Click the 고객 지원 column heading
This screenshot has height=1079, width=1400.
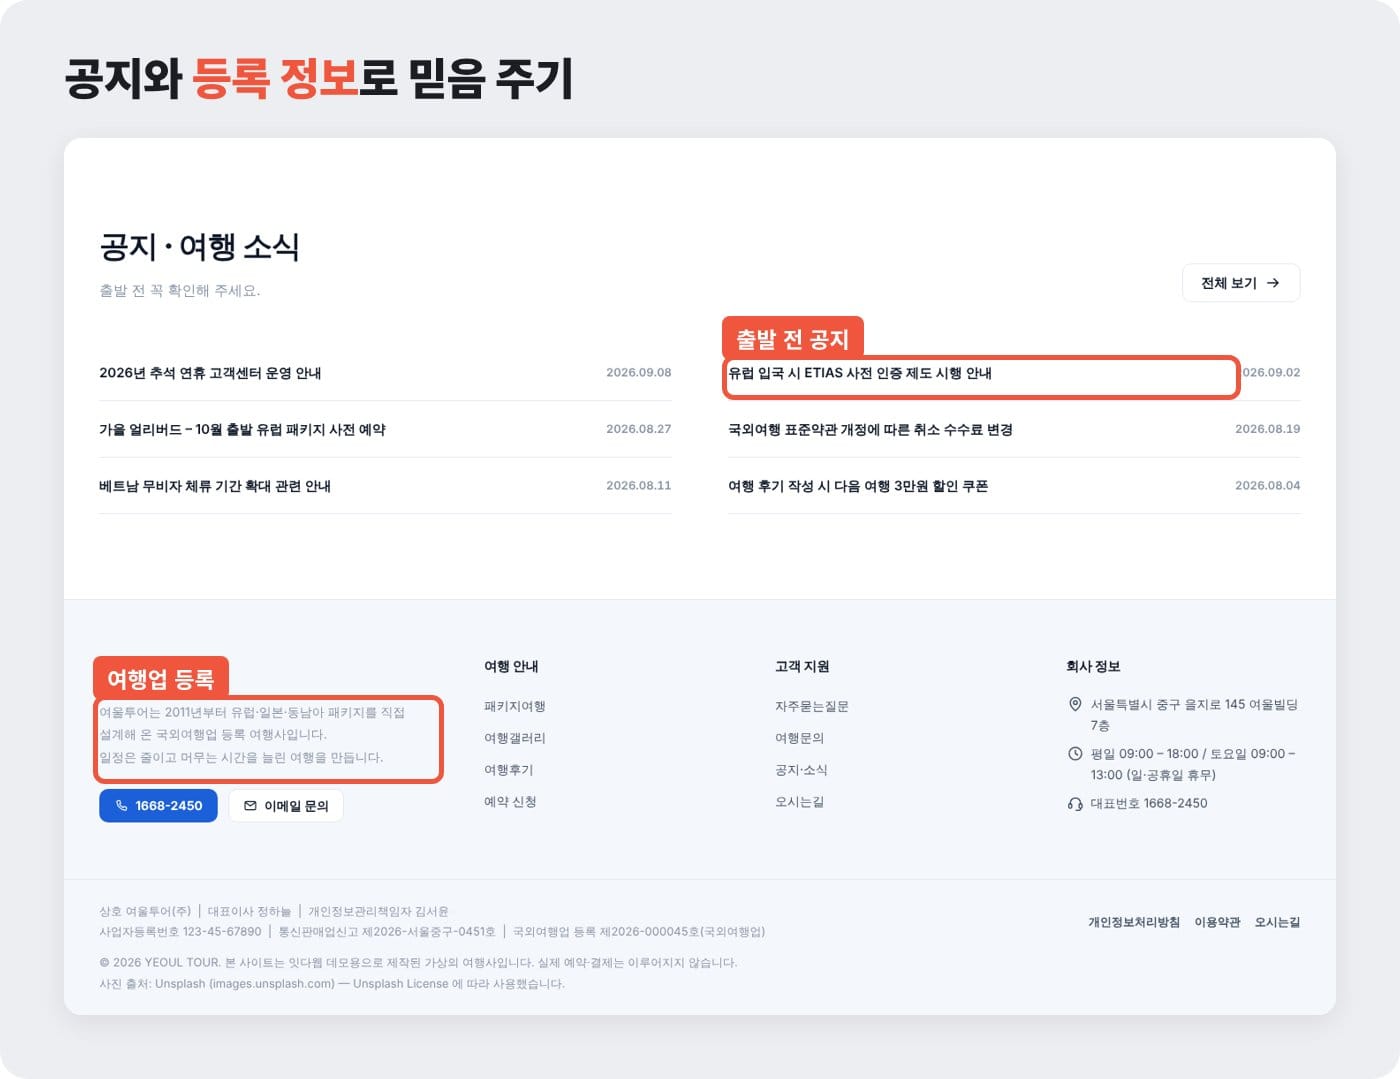[x=802, y=666]
